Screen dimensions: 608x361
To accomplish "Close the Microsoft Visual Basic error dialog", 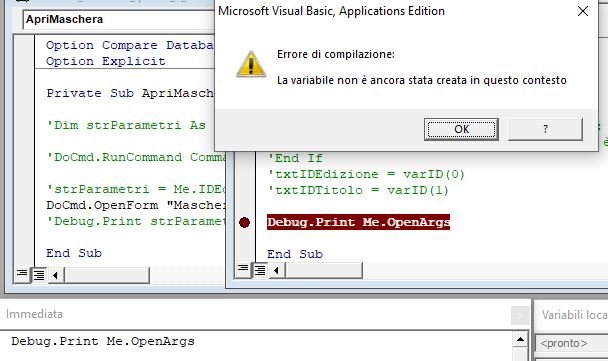I will pos(583,11).
